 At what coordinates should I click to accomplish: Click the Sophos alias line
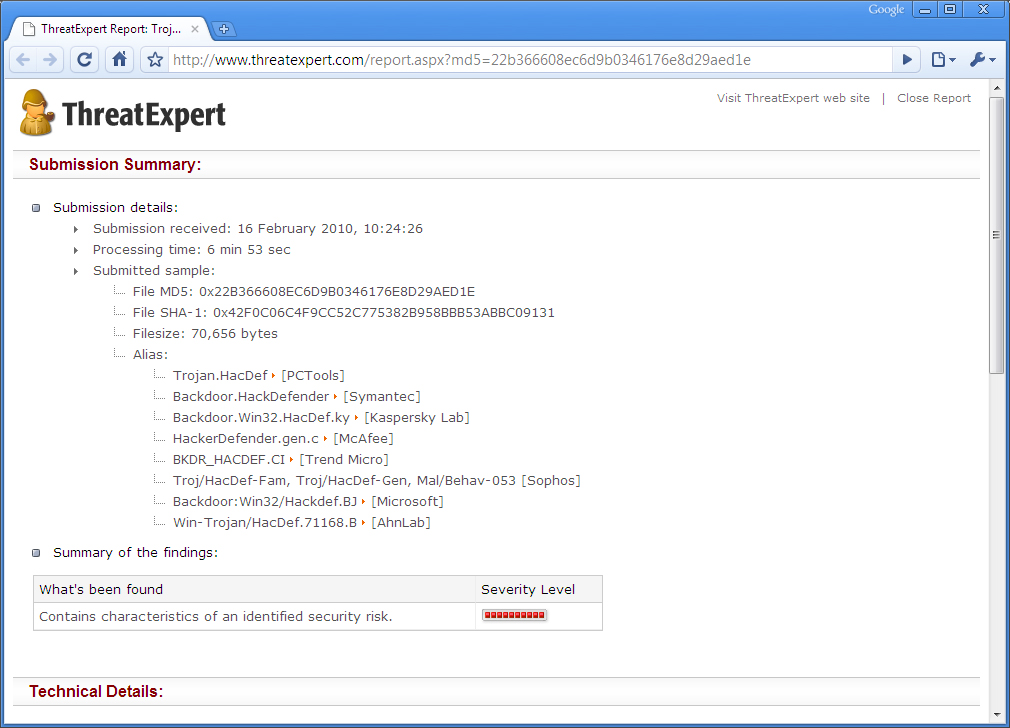376,481
